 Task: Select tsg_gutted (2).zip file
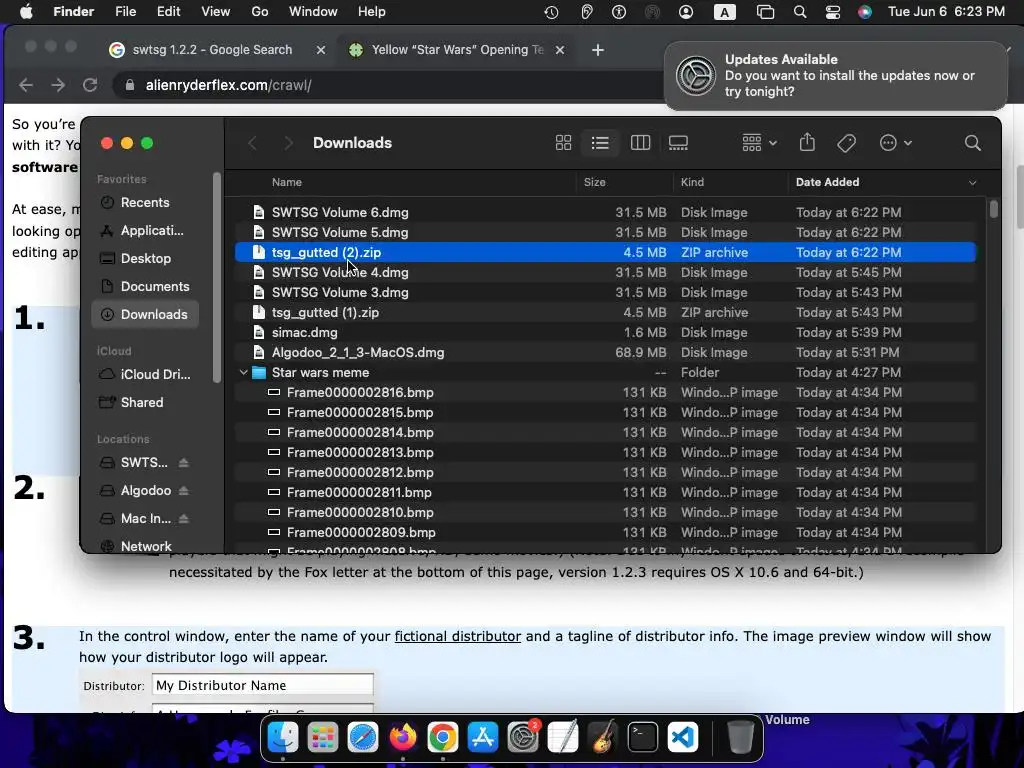(605, 252)
